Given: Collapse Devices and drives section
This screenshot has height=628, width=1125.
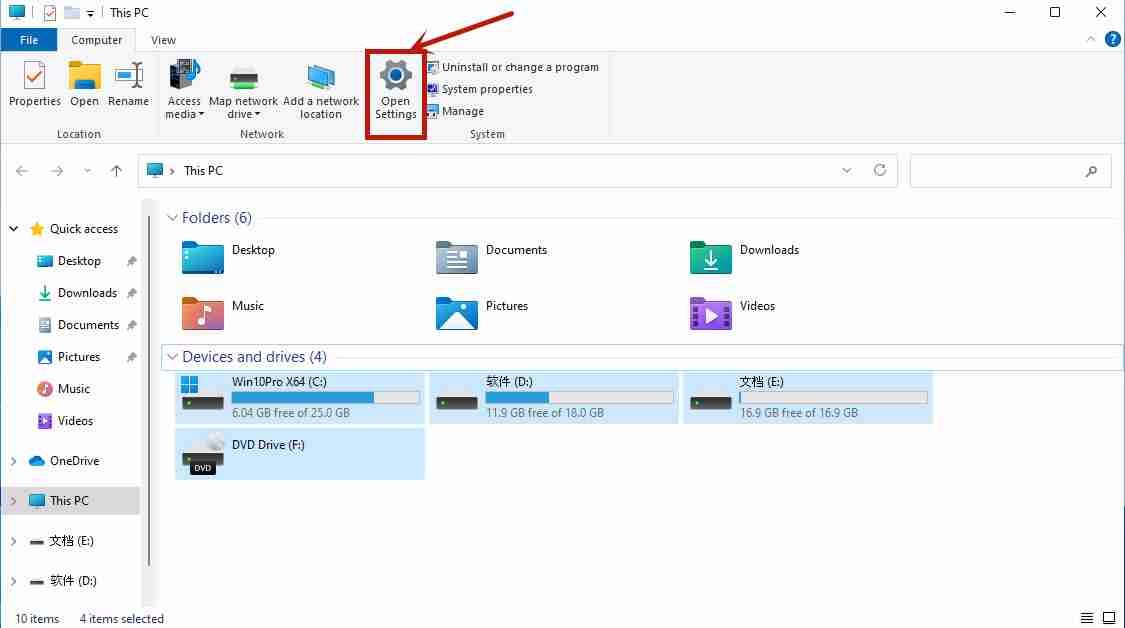Looking at the screenshot, I should click(173, 356).
